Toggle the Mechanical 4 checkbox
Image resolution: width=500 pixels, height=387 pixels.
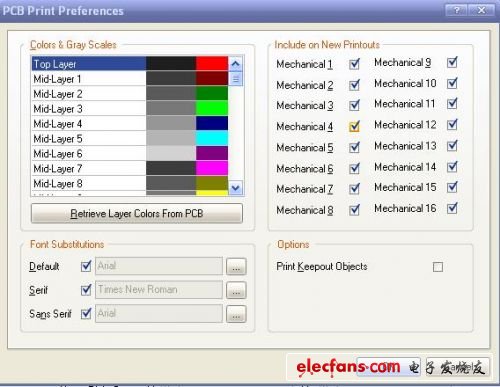tap(354, 126)
